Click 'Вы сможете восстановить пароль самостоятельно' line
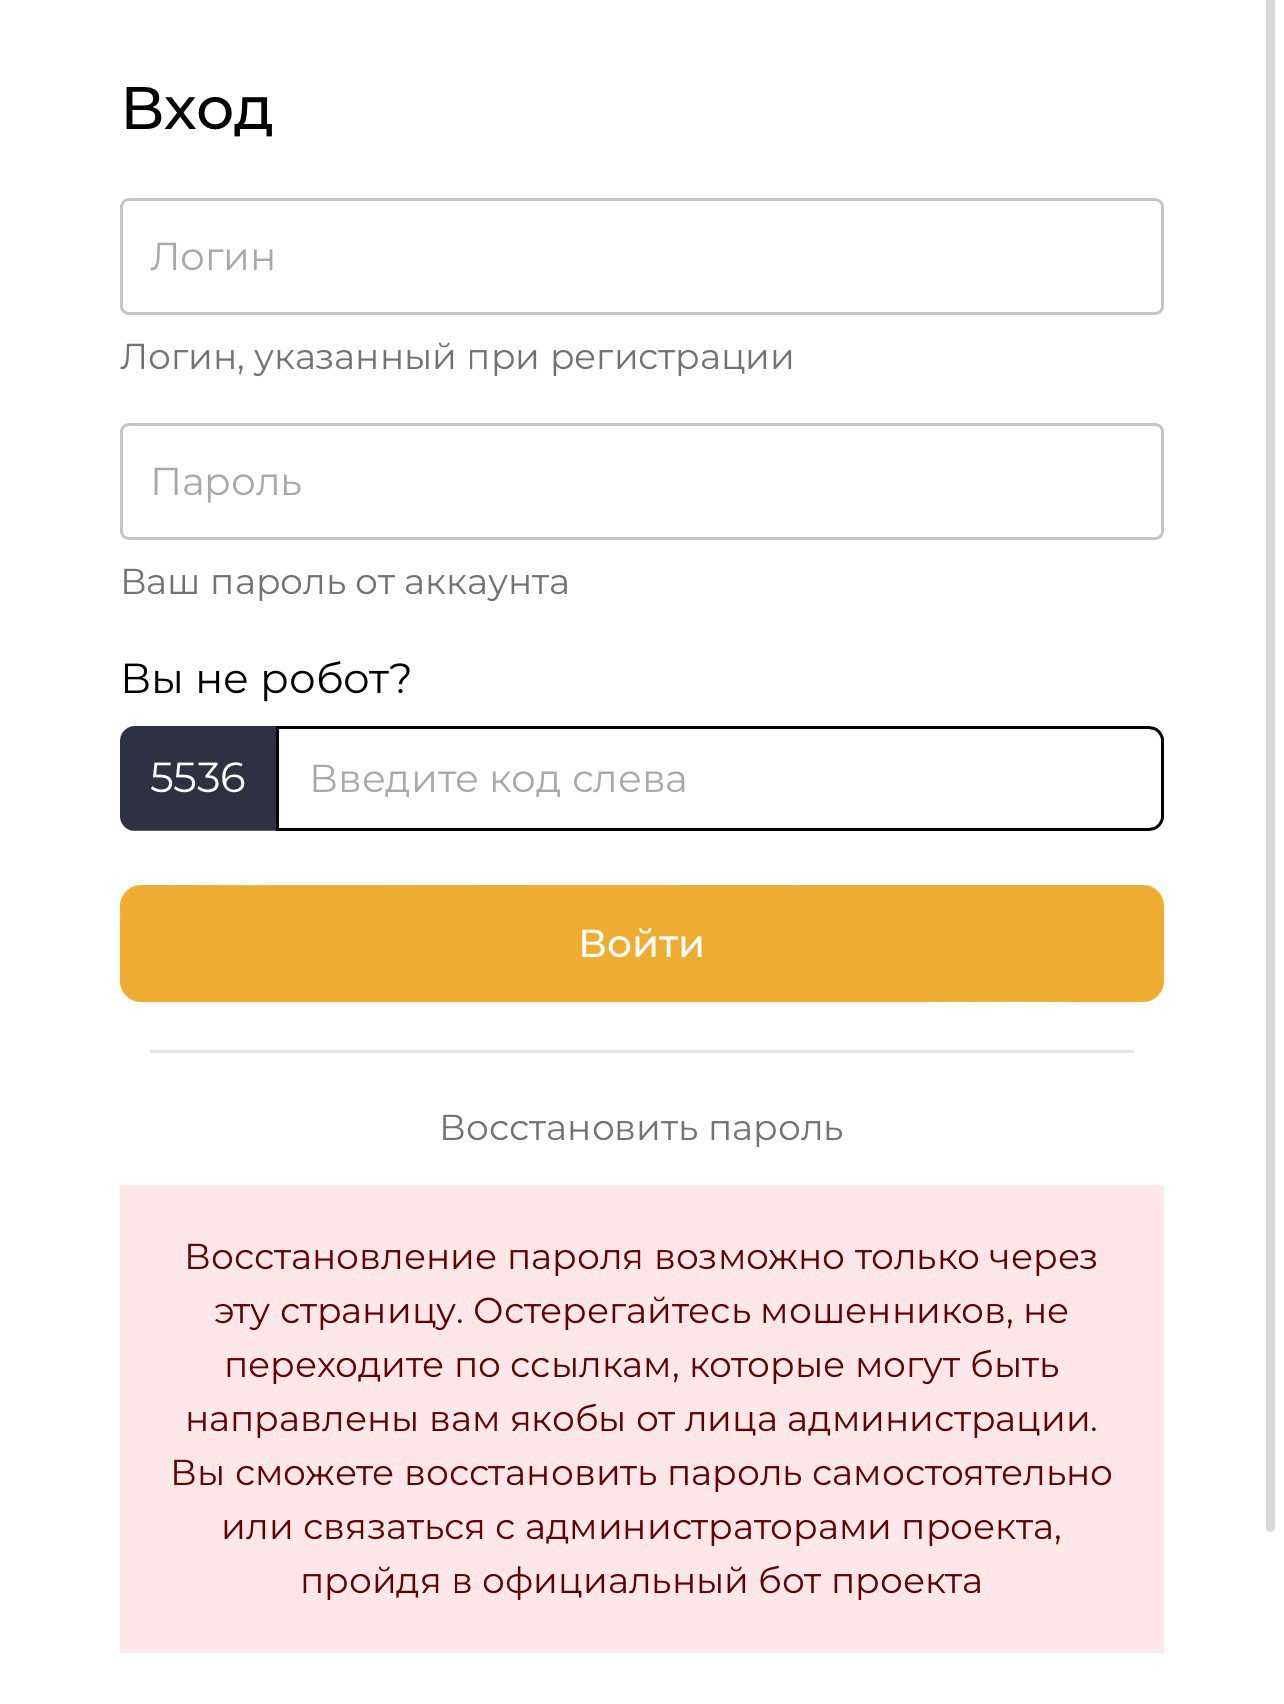The height and width of the screenshot is (1704, 1284). tap(641, 1473)
